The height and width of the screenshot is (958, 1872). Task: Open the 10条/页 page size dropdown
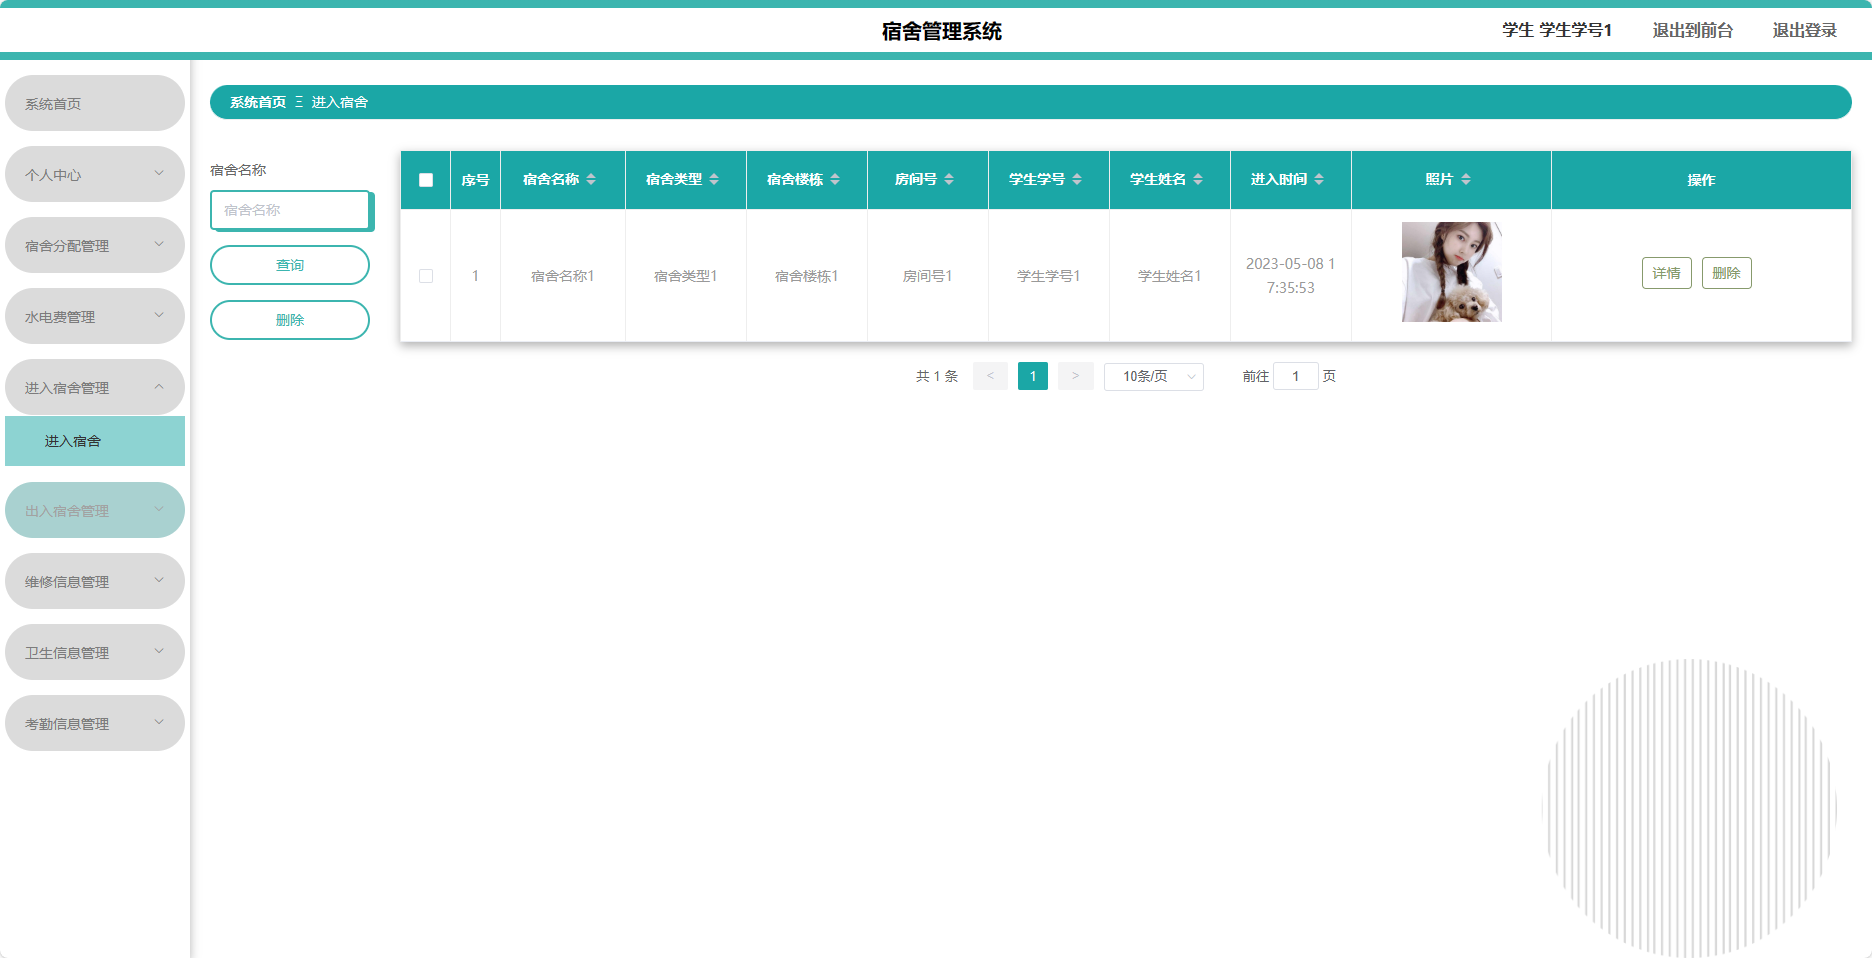(1153, 376)
